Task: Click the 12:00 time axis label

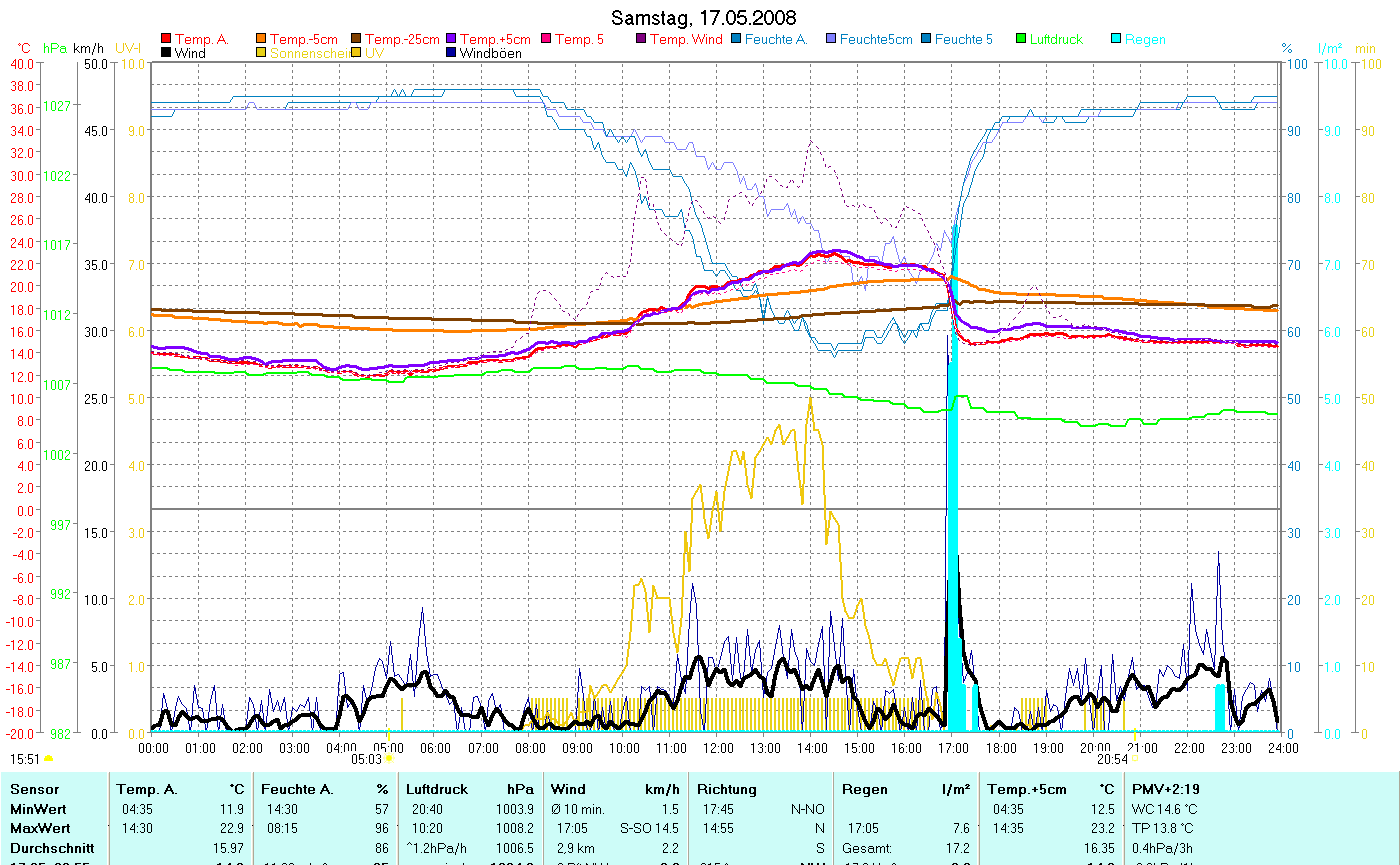Action: (718, 747)
